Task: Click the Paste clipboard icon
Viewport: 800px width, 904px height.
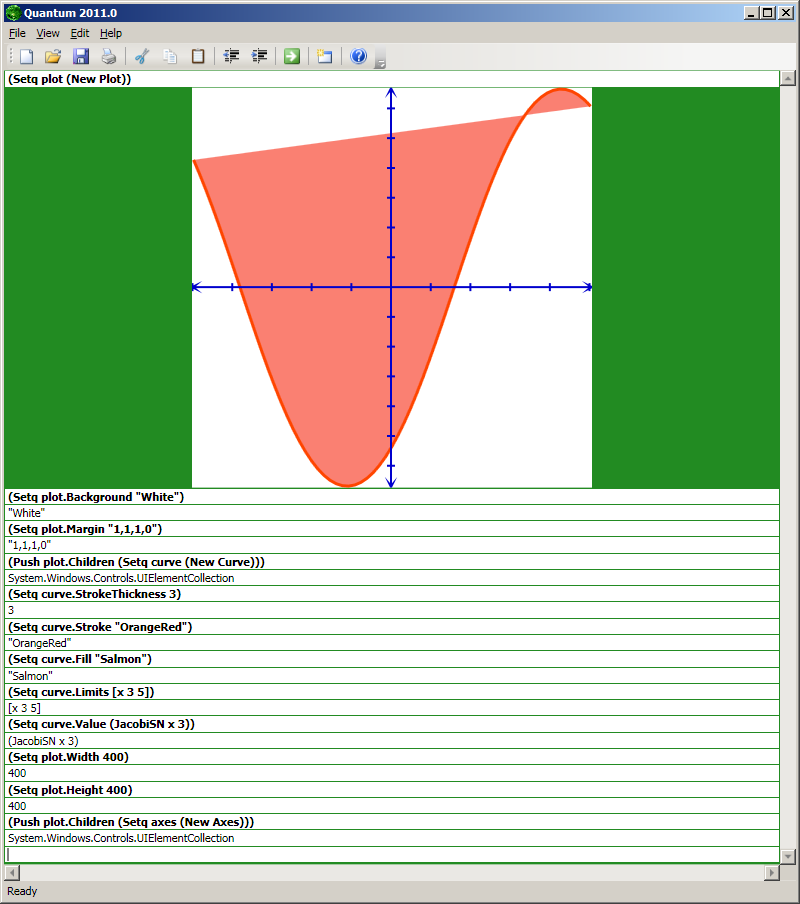Action: pyautogui.click(x=198, y=56)
